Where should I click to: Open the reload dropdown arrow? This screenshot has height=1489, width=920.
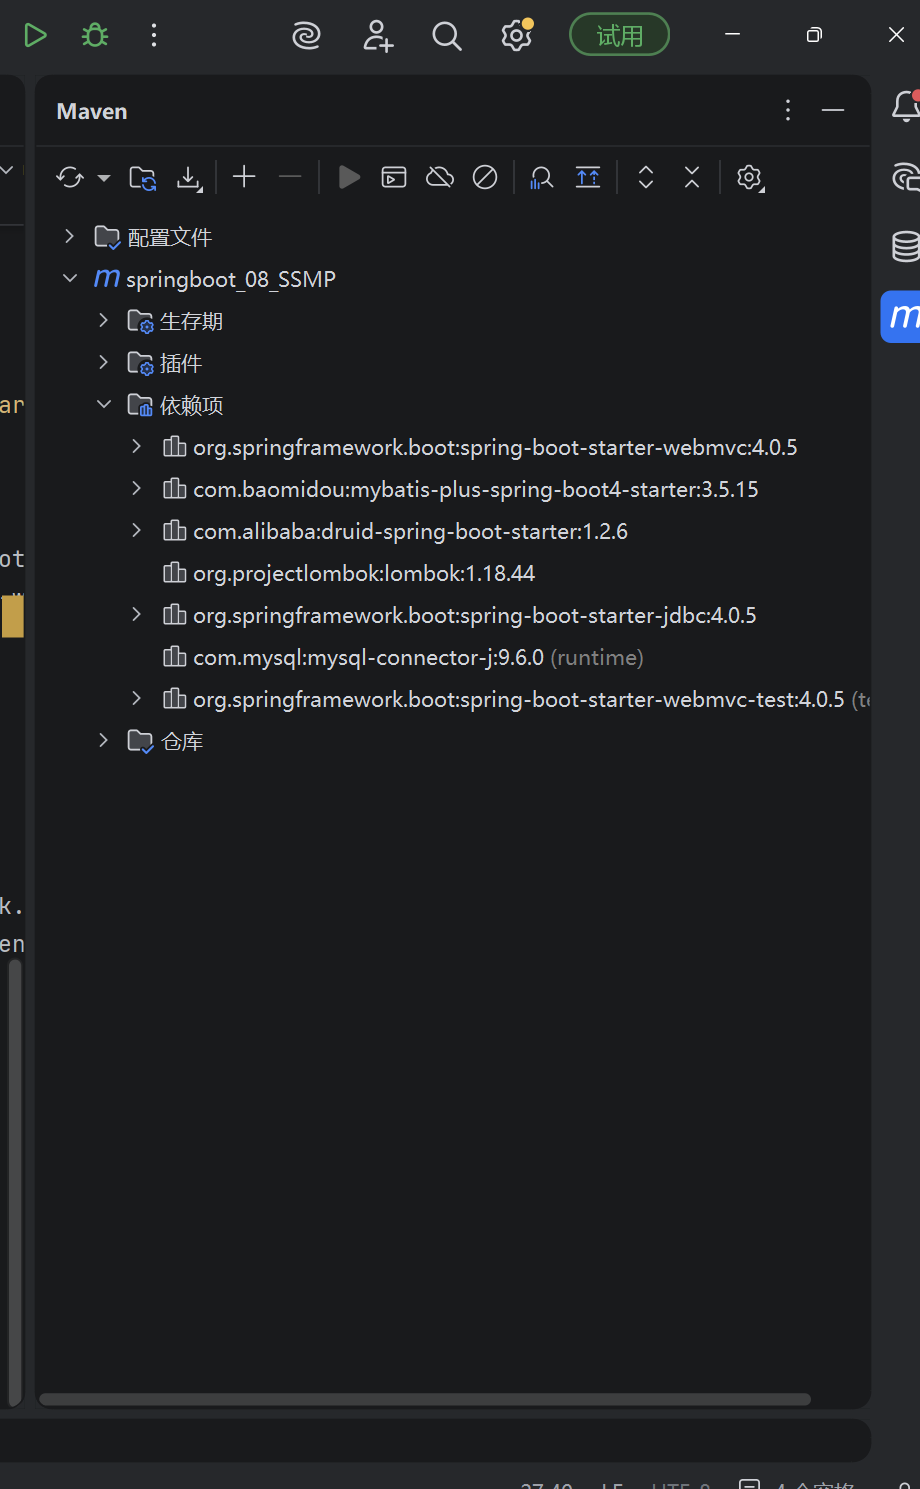[104, 178]
